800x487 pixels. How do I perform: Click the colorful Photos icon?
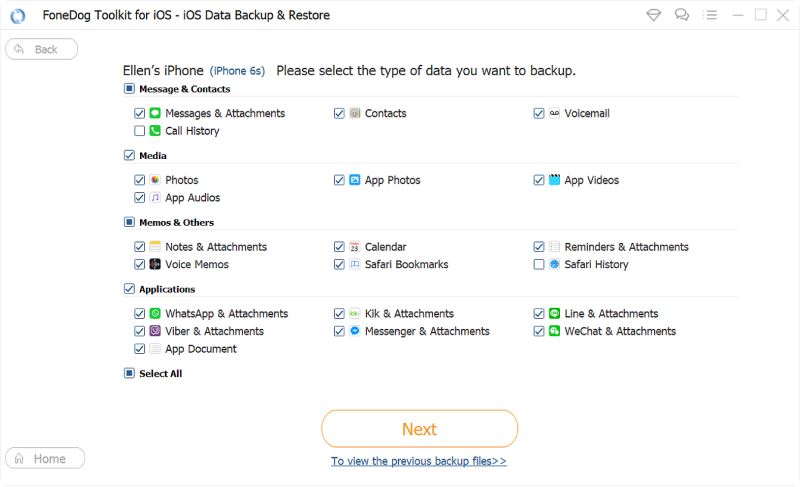click(x=155, y=180)
